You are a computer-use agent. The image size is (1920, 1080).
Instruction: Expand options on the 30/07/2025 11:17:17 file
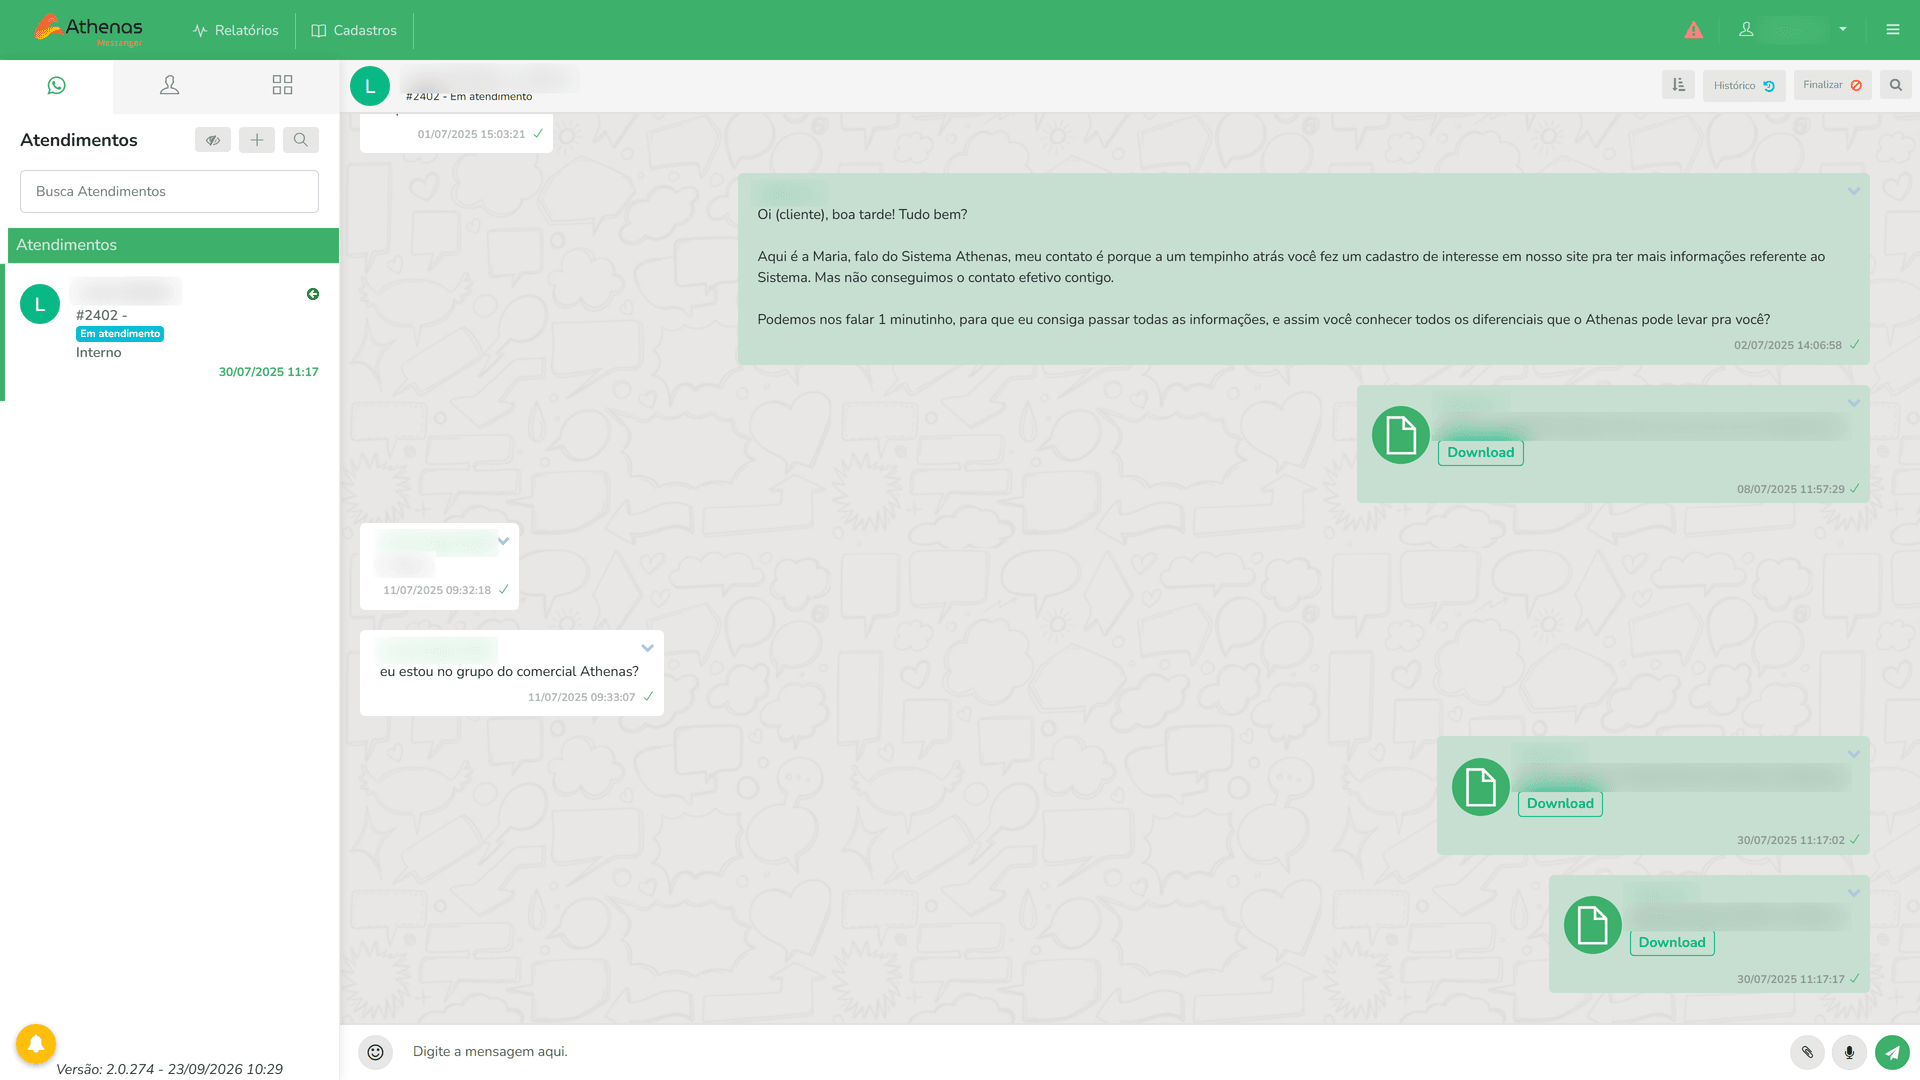[1854, 893]
